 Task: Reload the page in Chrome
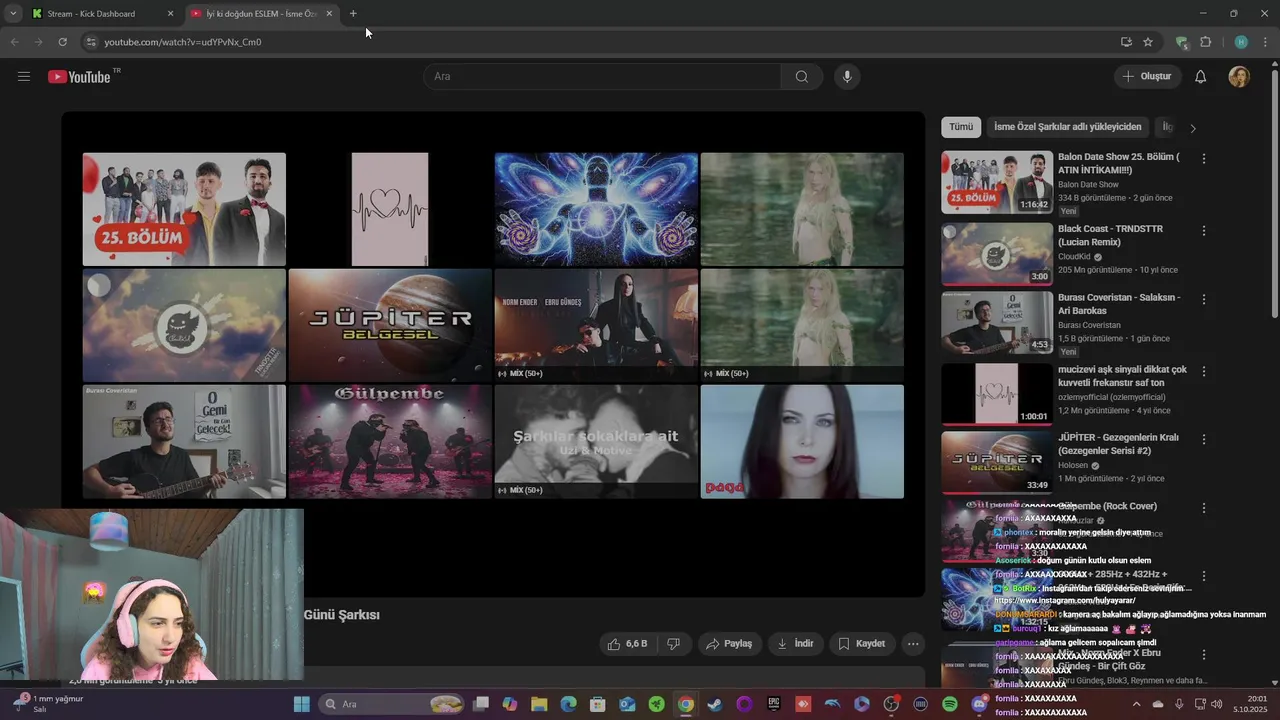click(x=62, y=42)
